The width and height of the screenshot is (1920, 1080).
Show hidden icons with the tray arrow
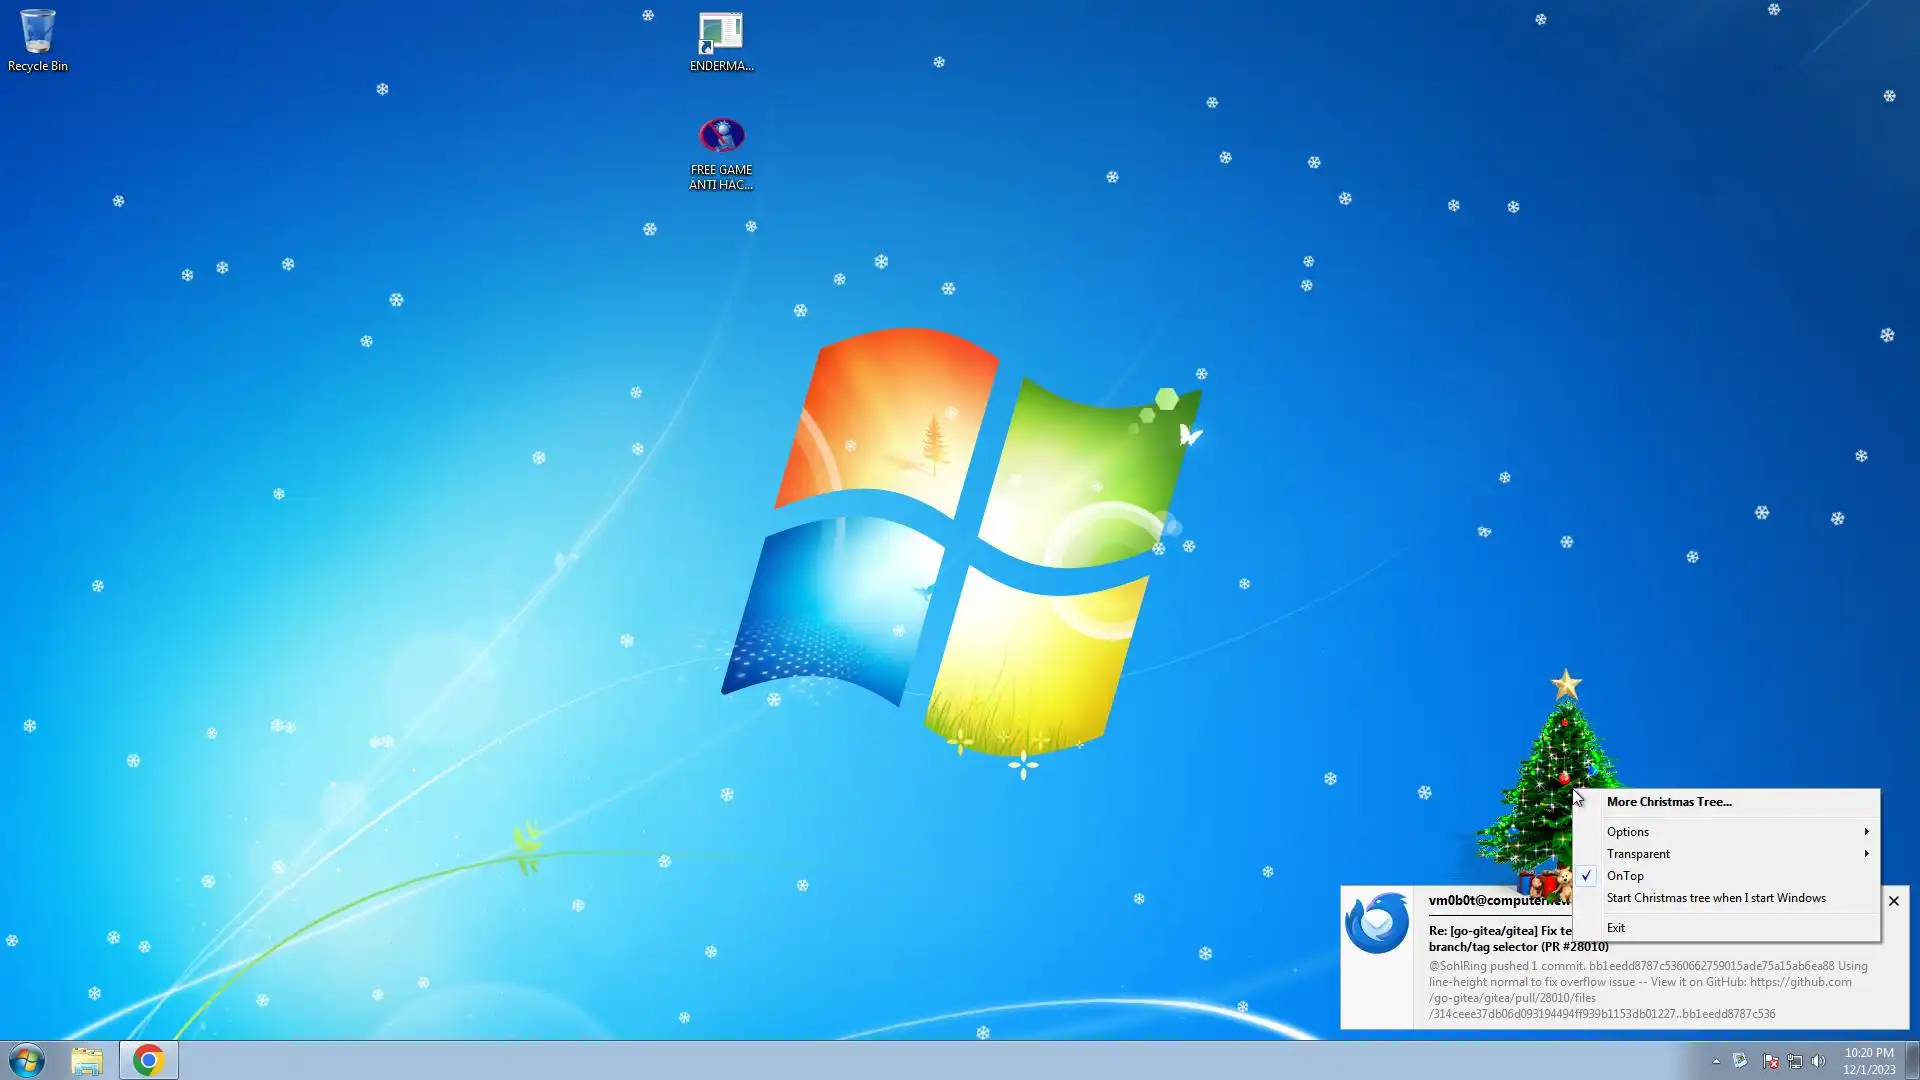(x=1716, y=1061)
